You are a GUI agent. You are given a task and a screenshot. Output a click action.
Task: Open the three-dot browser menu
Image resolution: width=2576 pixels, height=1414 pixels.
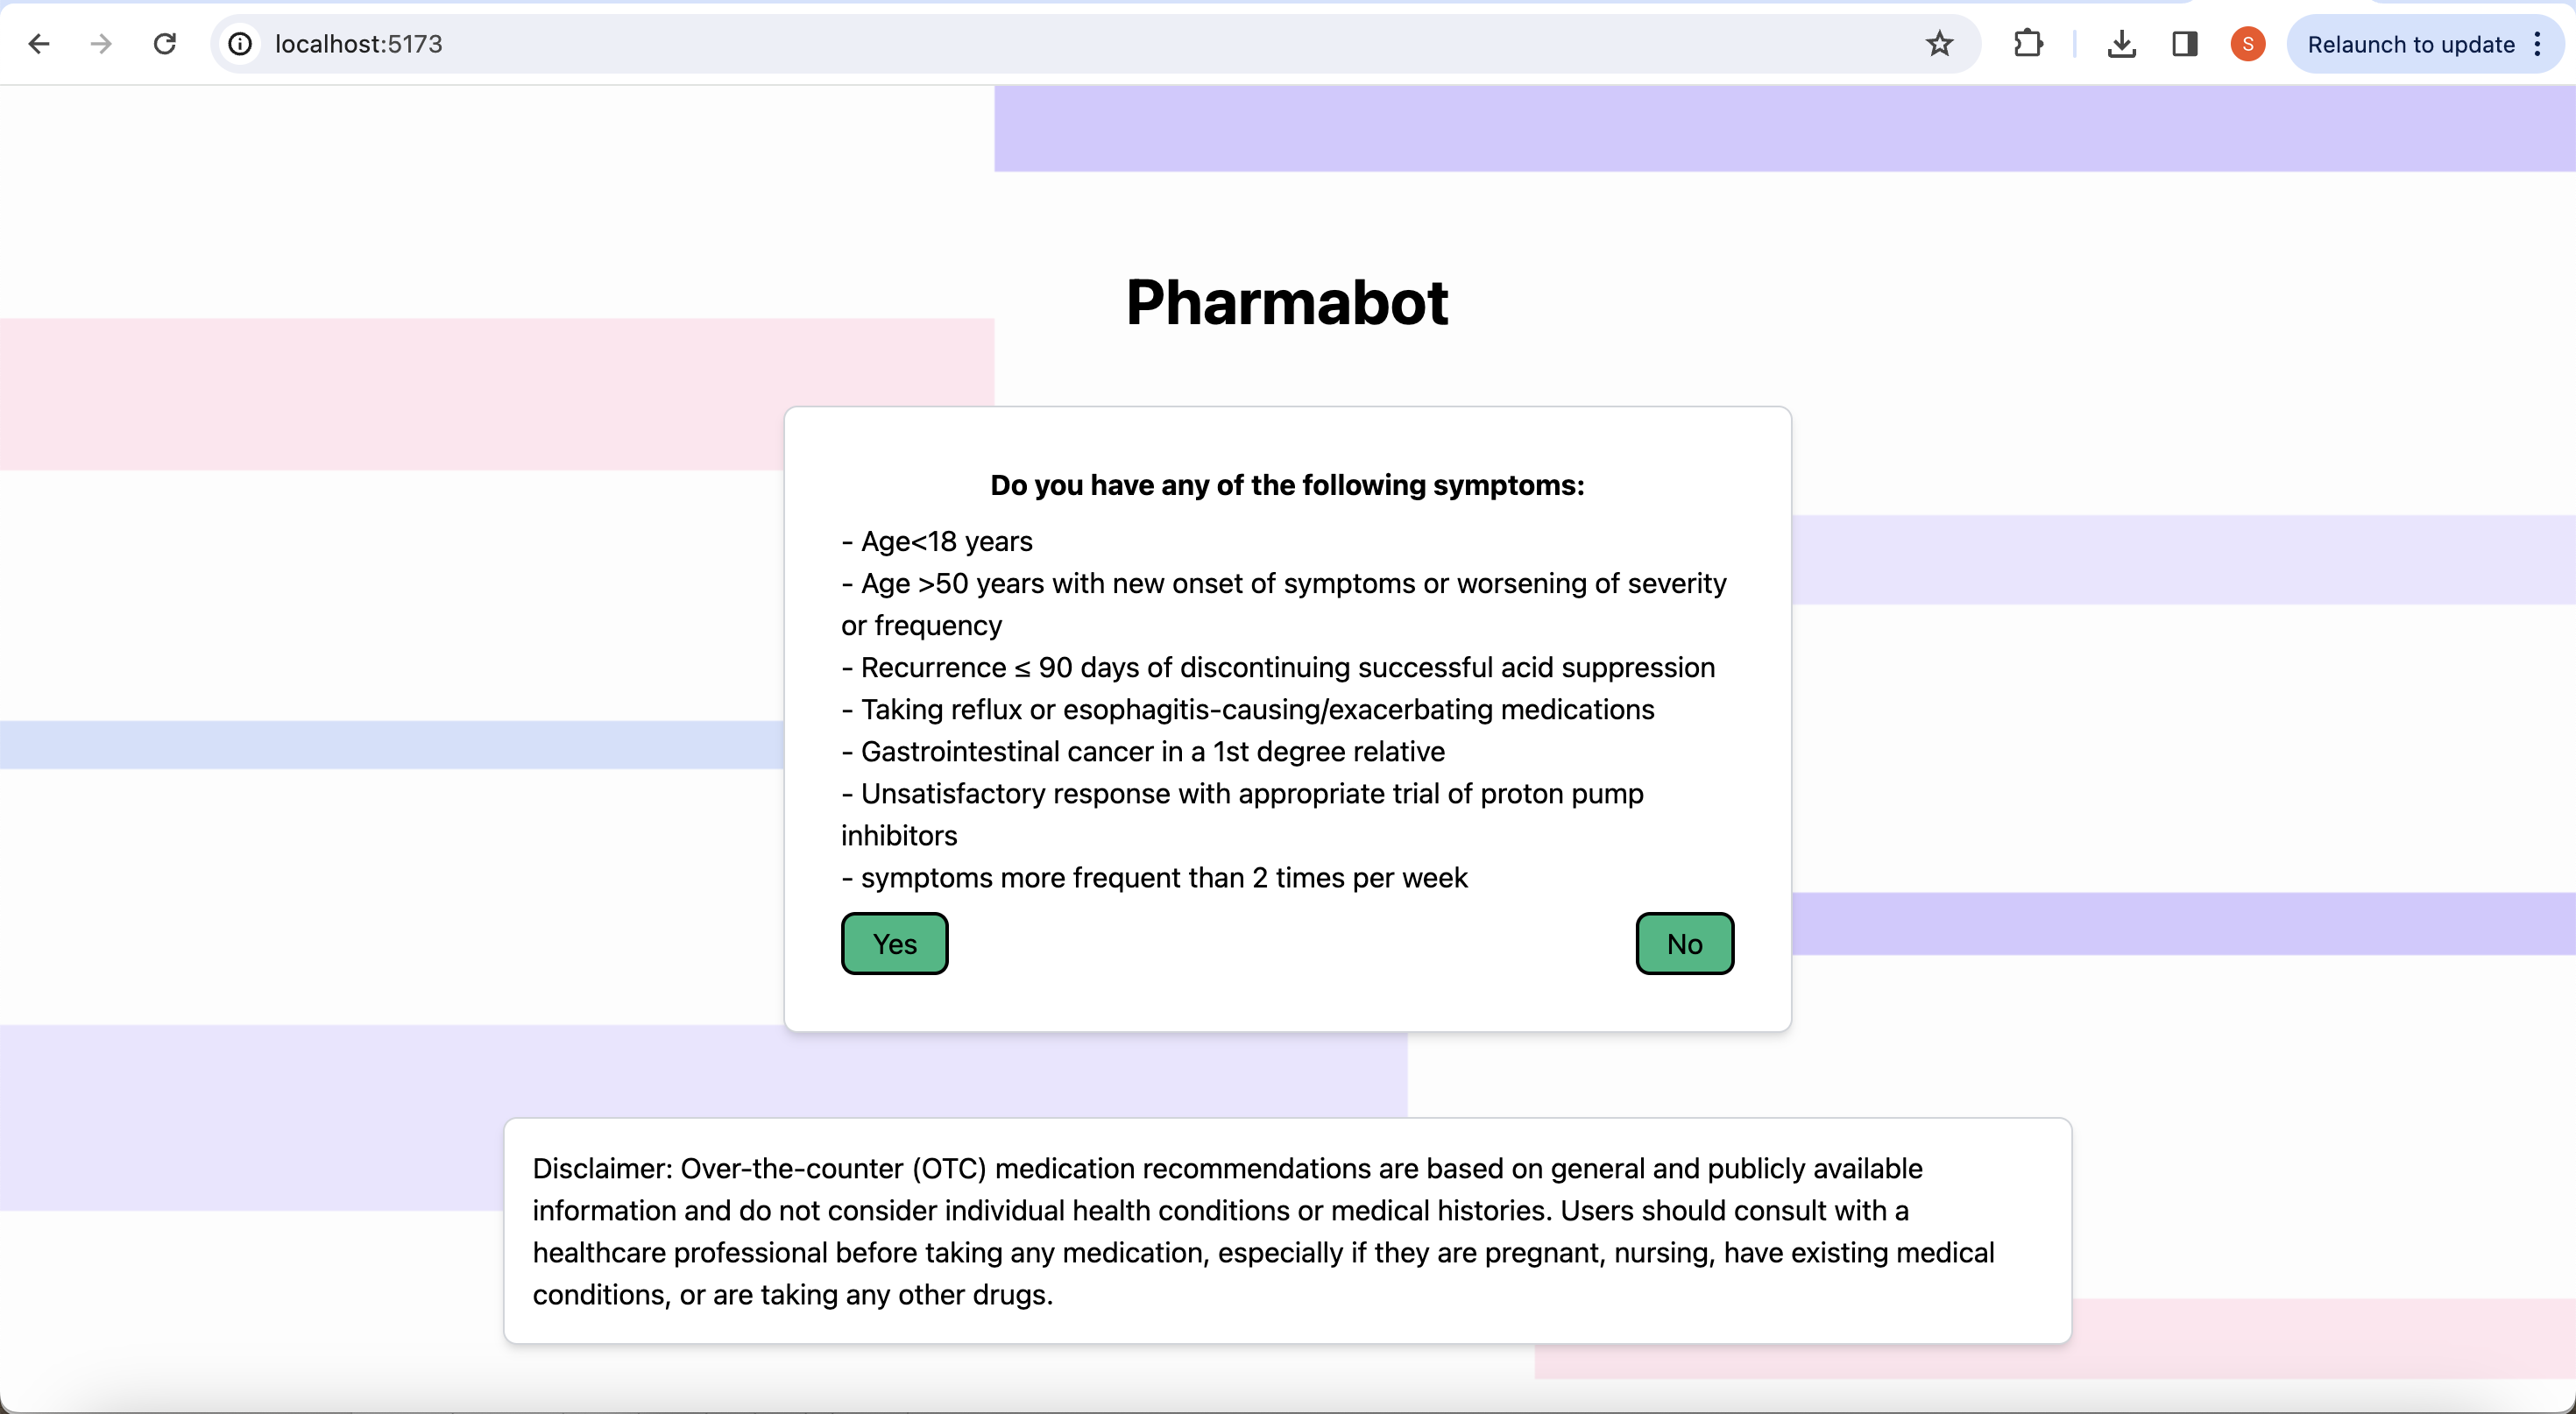(2538, 44)
